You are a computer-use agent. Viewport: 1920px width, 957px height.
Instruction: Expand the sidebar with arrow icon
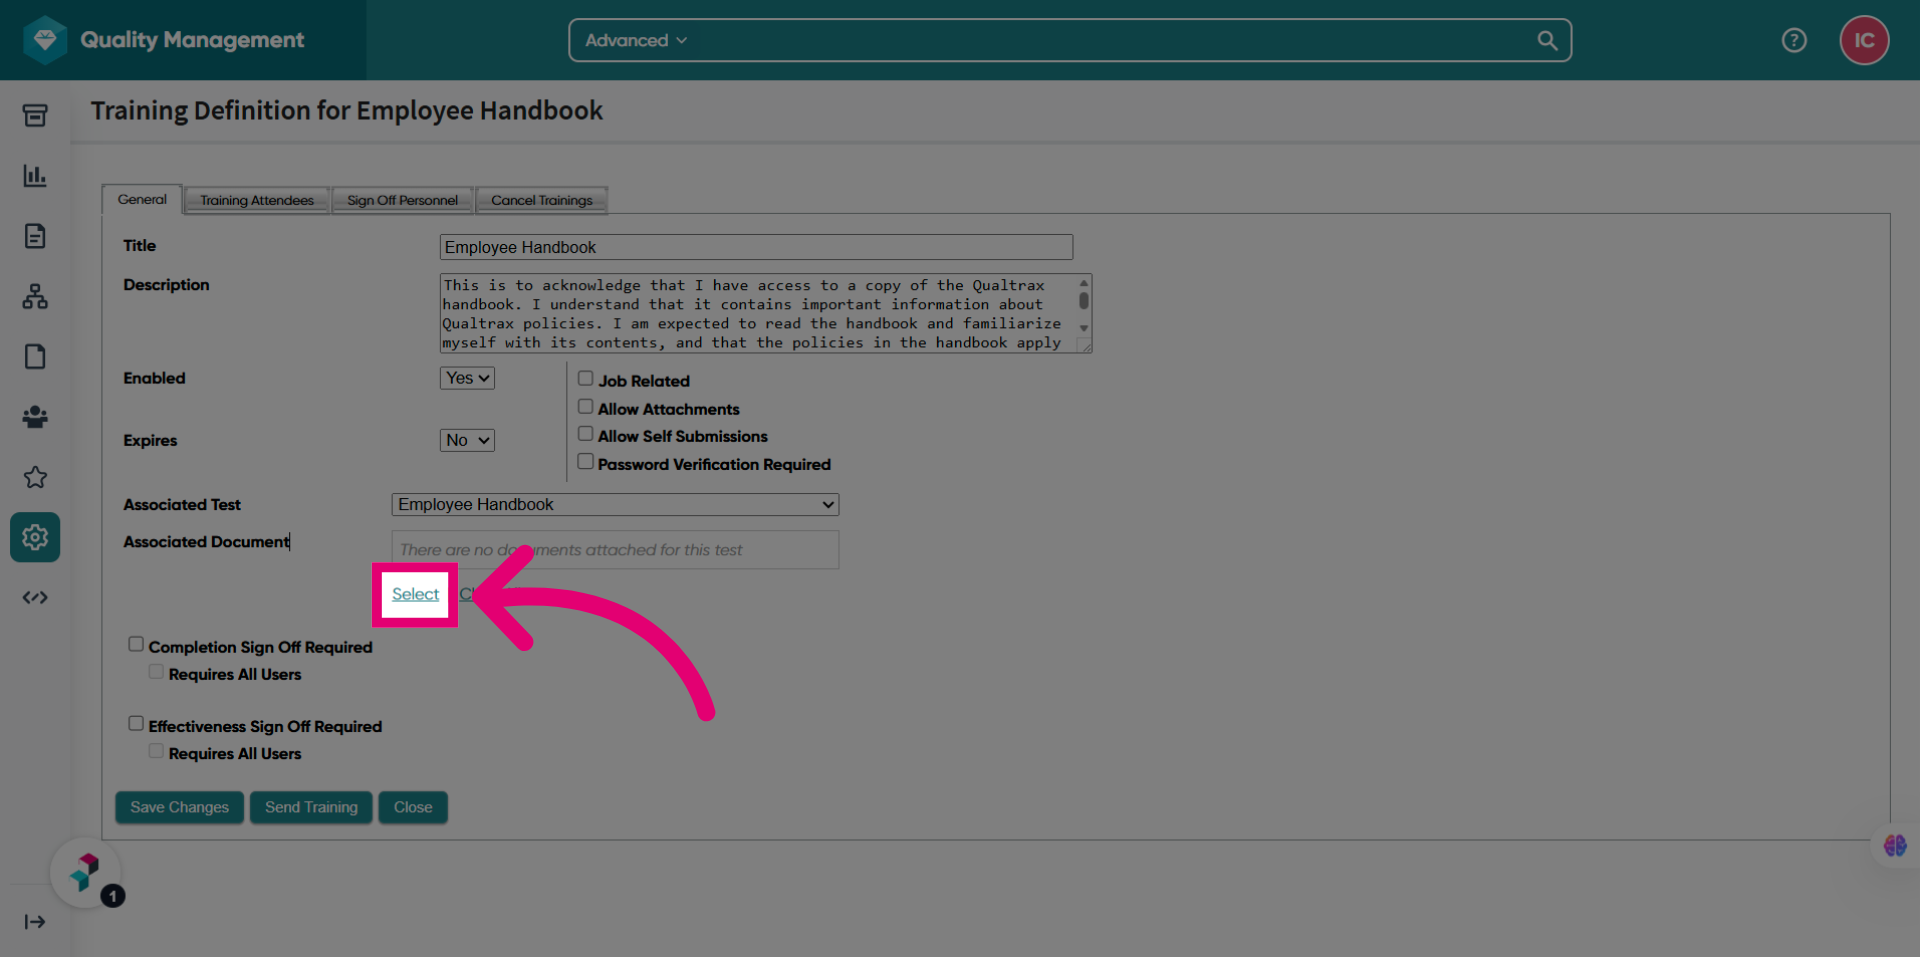click(x=35, y=922)
